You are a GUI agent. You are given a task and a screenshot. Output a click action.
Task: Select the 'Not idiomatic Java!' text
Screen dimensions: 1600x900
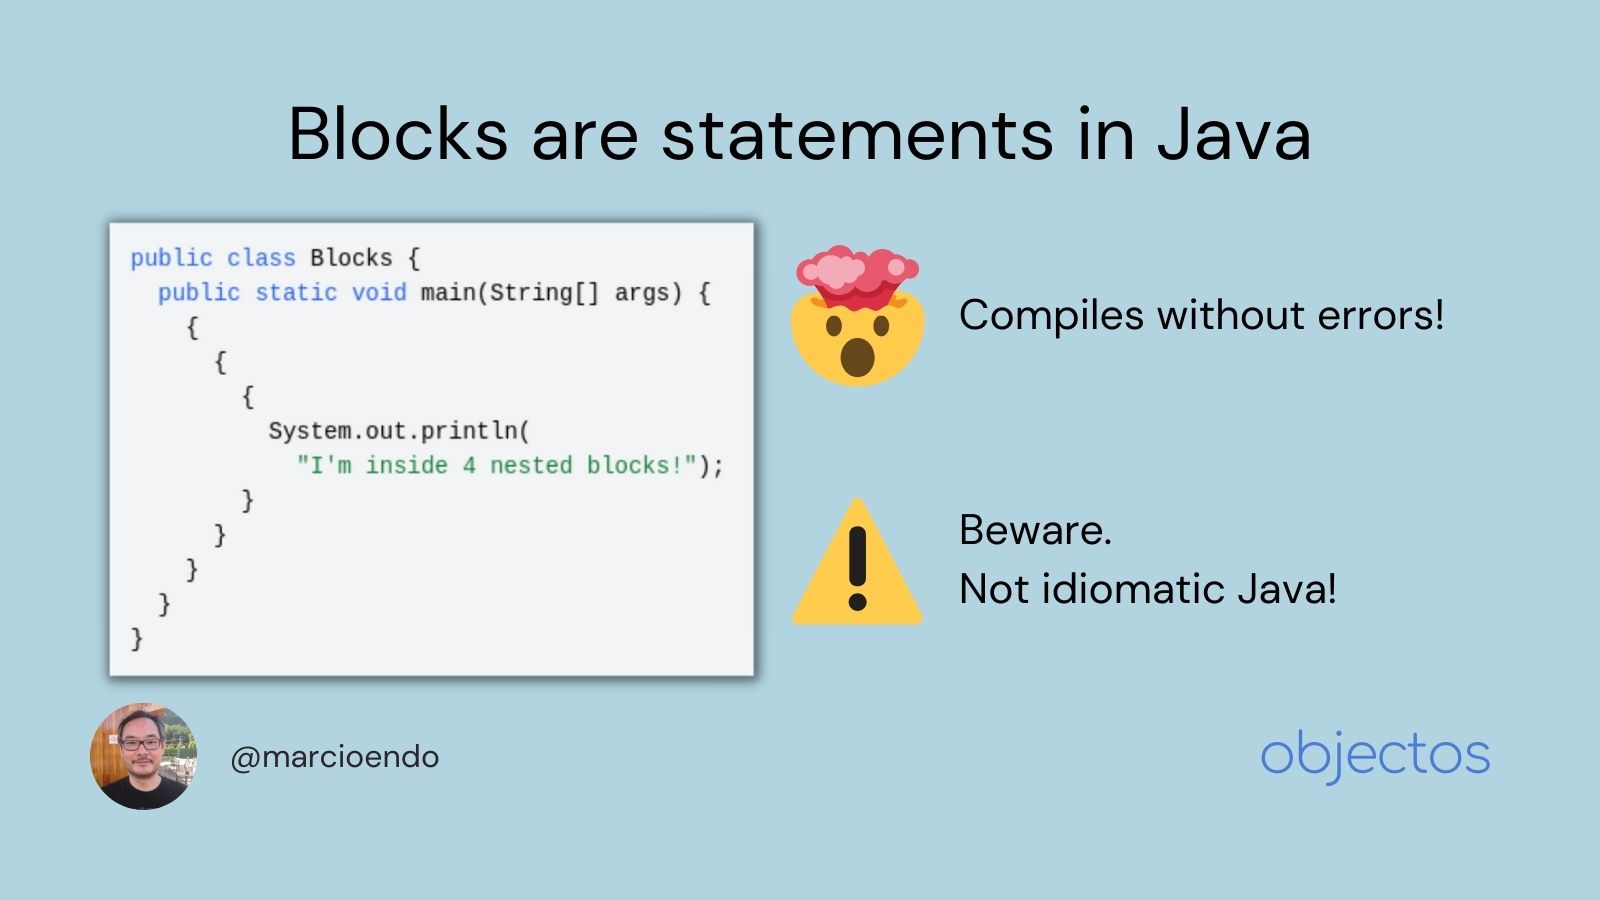[1150, 590]
